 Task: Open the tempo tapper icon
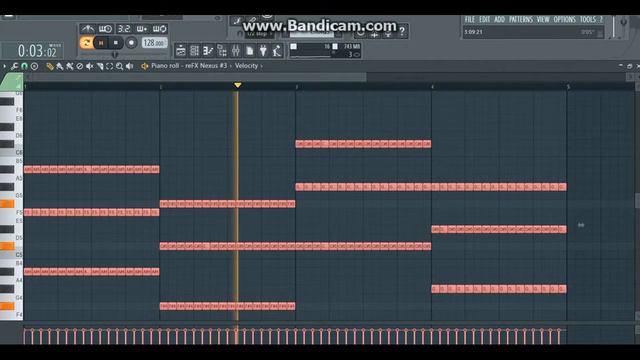click(277, 51)
